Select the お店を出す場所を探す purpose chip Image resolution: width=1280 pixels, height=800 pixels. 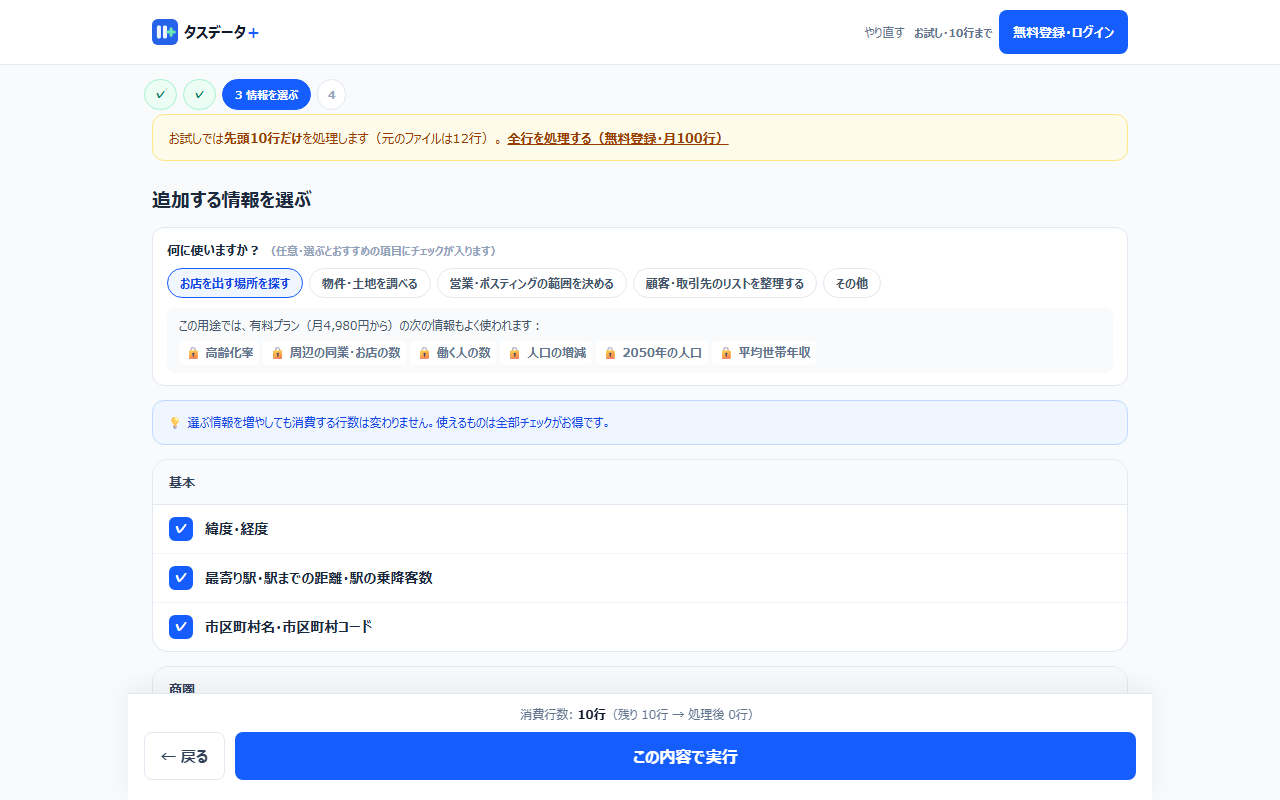pyautogui.click(x=235, y=283)
